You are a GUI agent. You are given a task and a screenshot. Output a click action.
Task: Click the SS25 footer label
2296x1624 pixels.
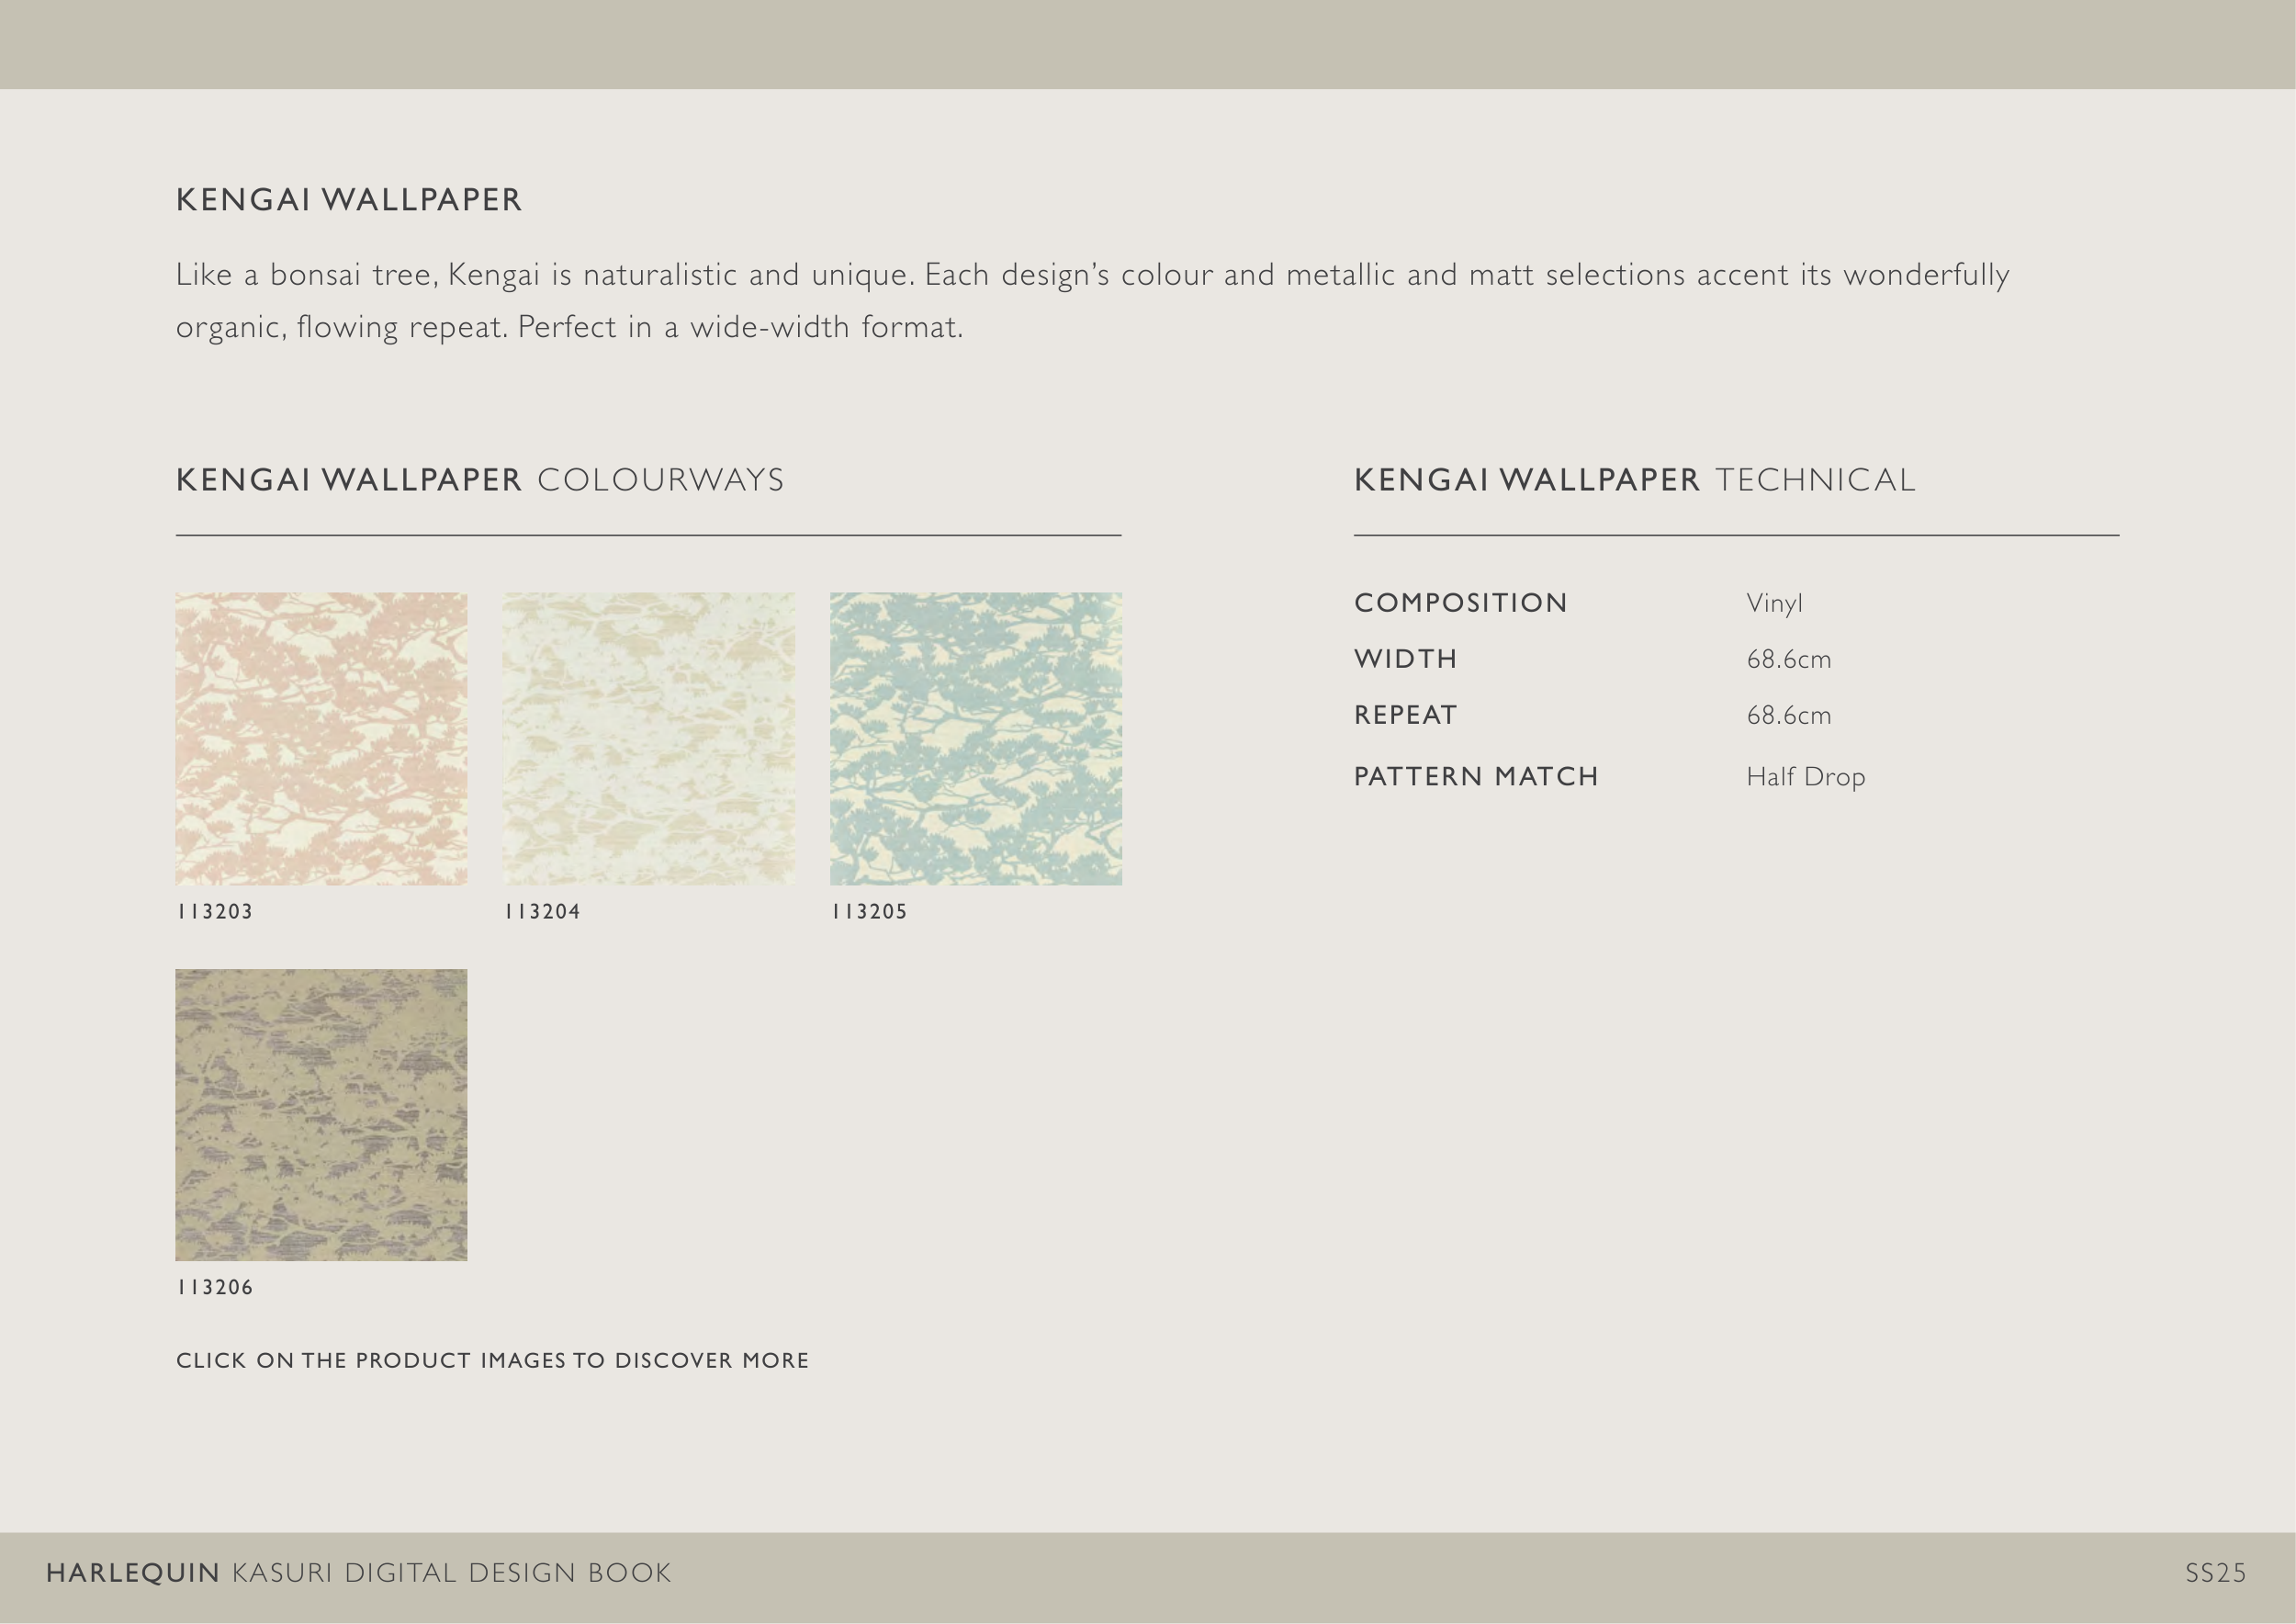[2215, 1573]
